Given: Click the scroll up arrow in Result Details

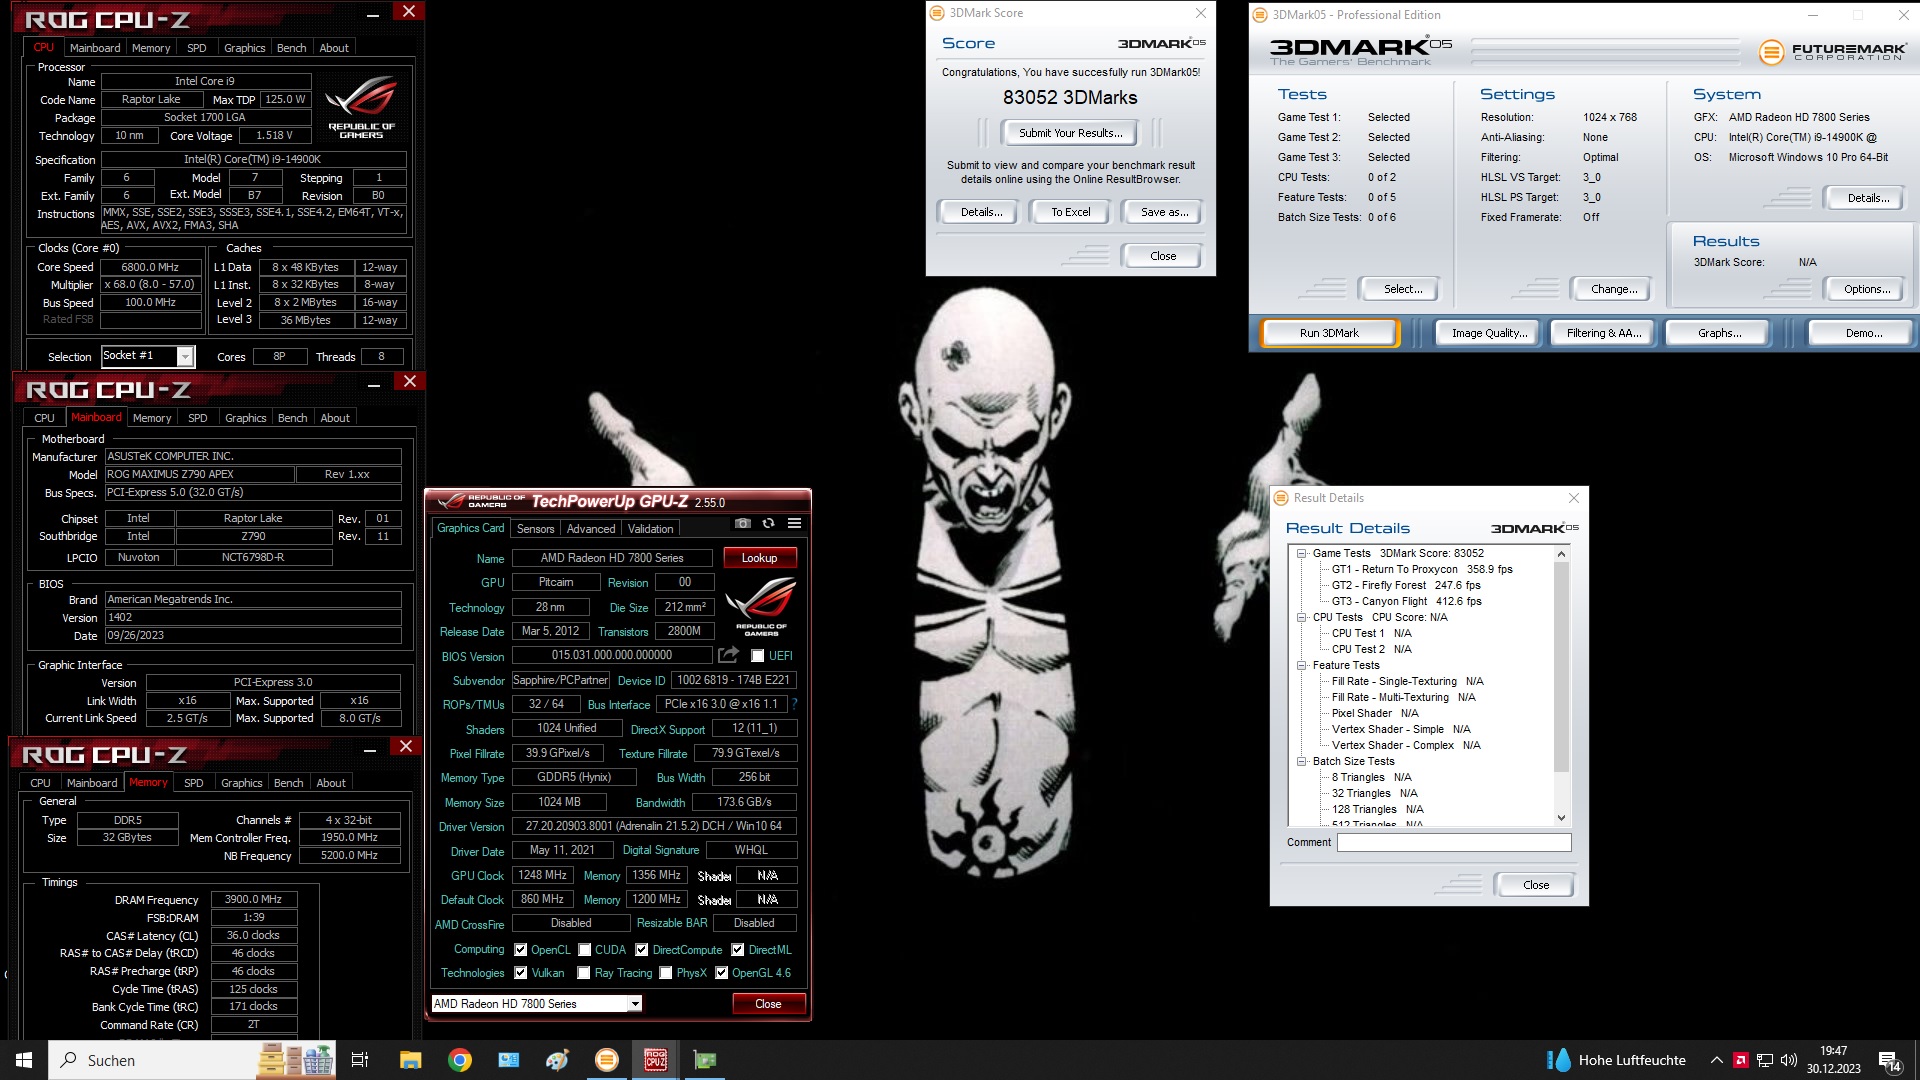Looking at the screenshot, I should [x=1561, y=554].
